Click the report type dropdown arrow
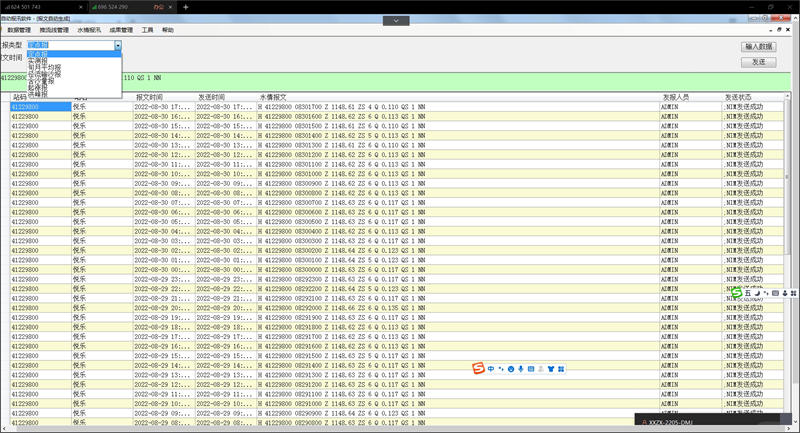800x433 pixels. coord(118,45)
